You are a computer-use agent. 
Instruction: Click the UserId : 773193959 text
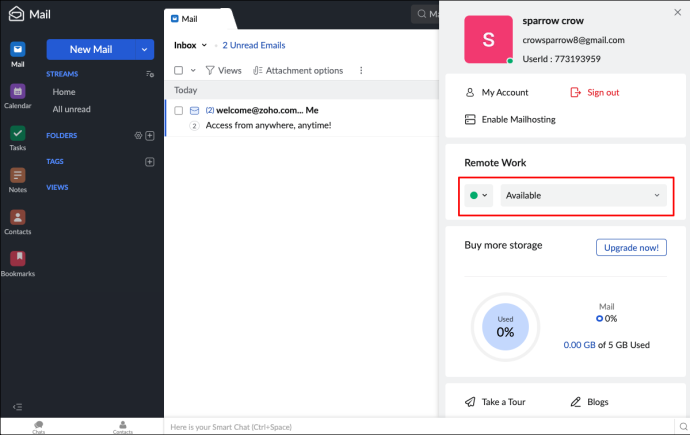pyautogui.click(x=562, y=59)
